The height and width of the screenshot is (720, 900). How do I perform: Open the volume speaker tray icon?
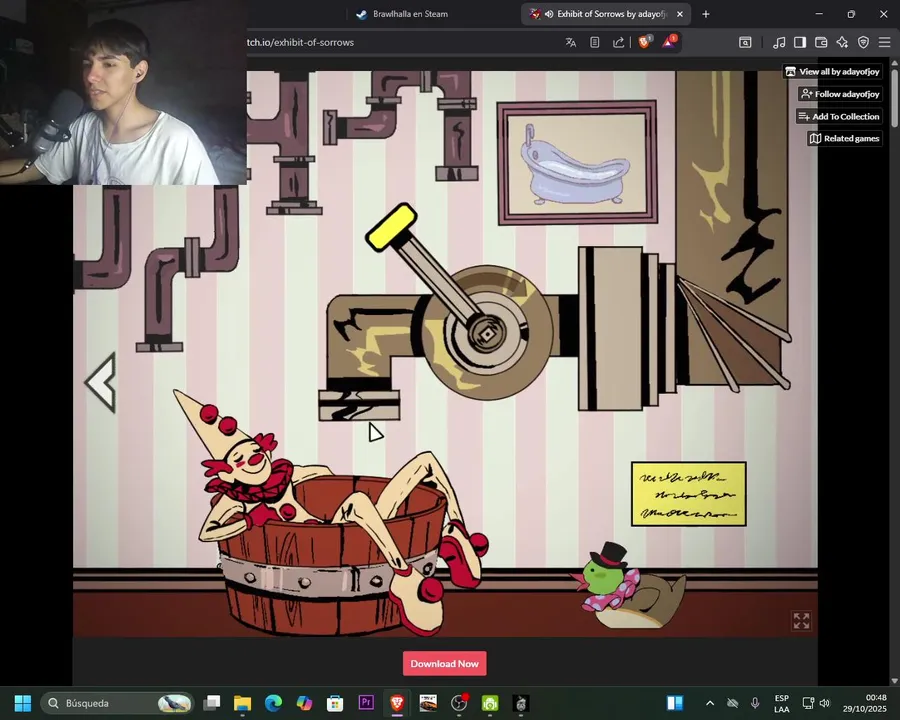pos(825,703)
